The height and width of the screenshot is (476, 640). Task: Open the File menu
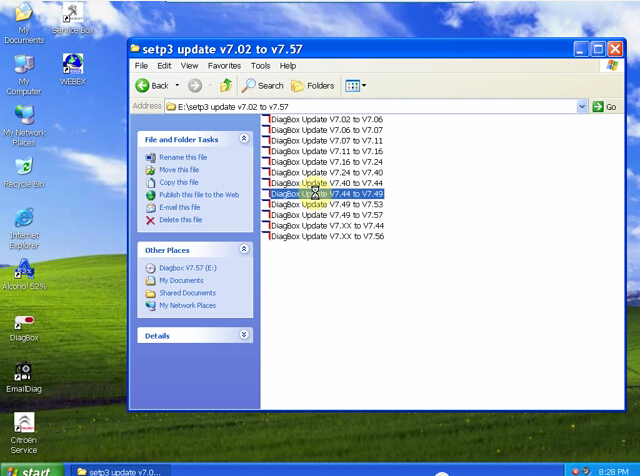click(x=141, y=66)
